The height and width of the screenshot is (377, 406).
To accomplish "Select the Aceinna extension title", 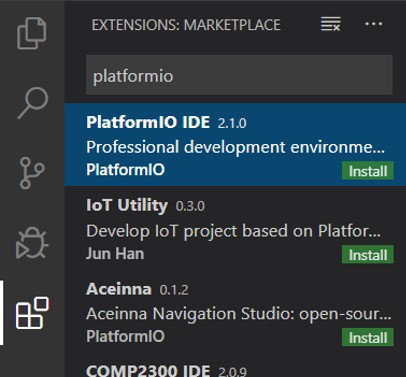I will pyautogui.click(x=119, y=289).
